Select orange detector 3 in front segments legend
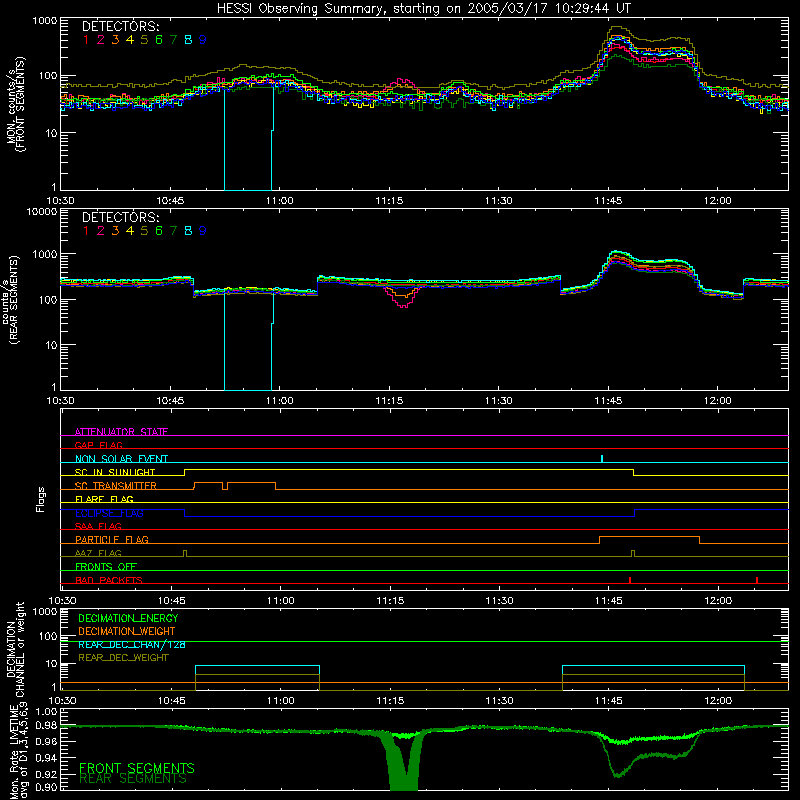 click(x=115, y=40)
